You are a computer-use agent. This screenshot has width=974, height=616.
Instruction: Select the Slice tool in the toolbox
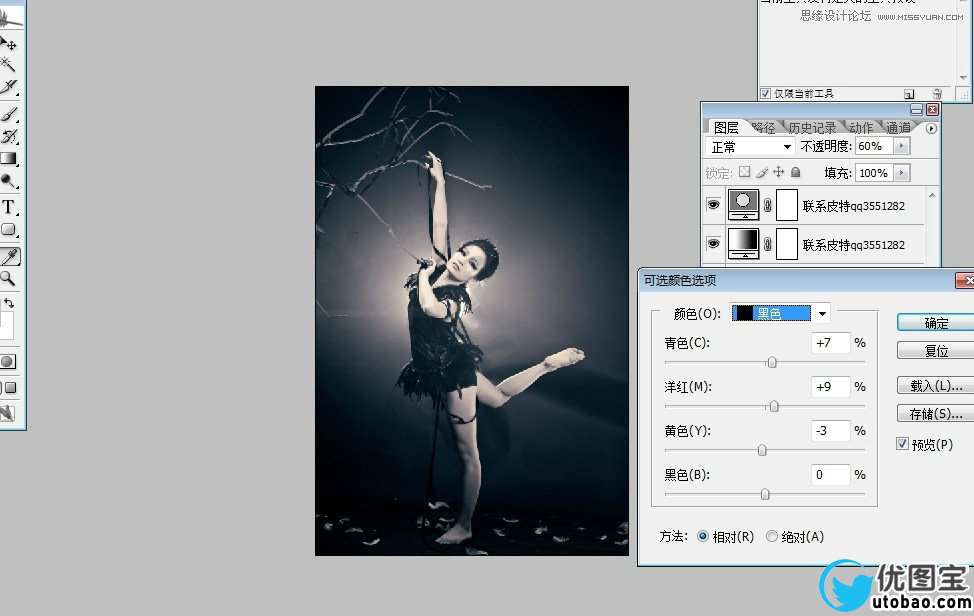tap(9, 87)
